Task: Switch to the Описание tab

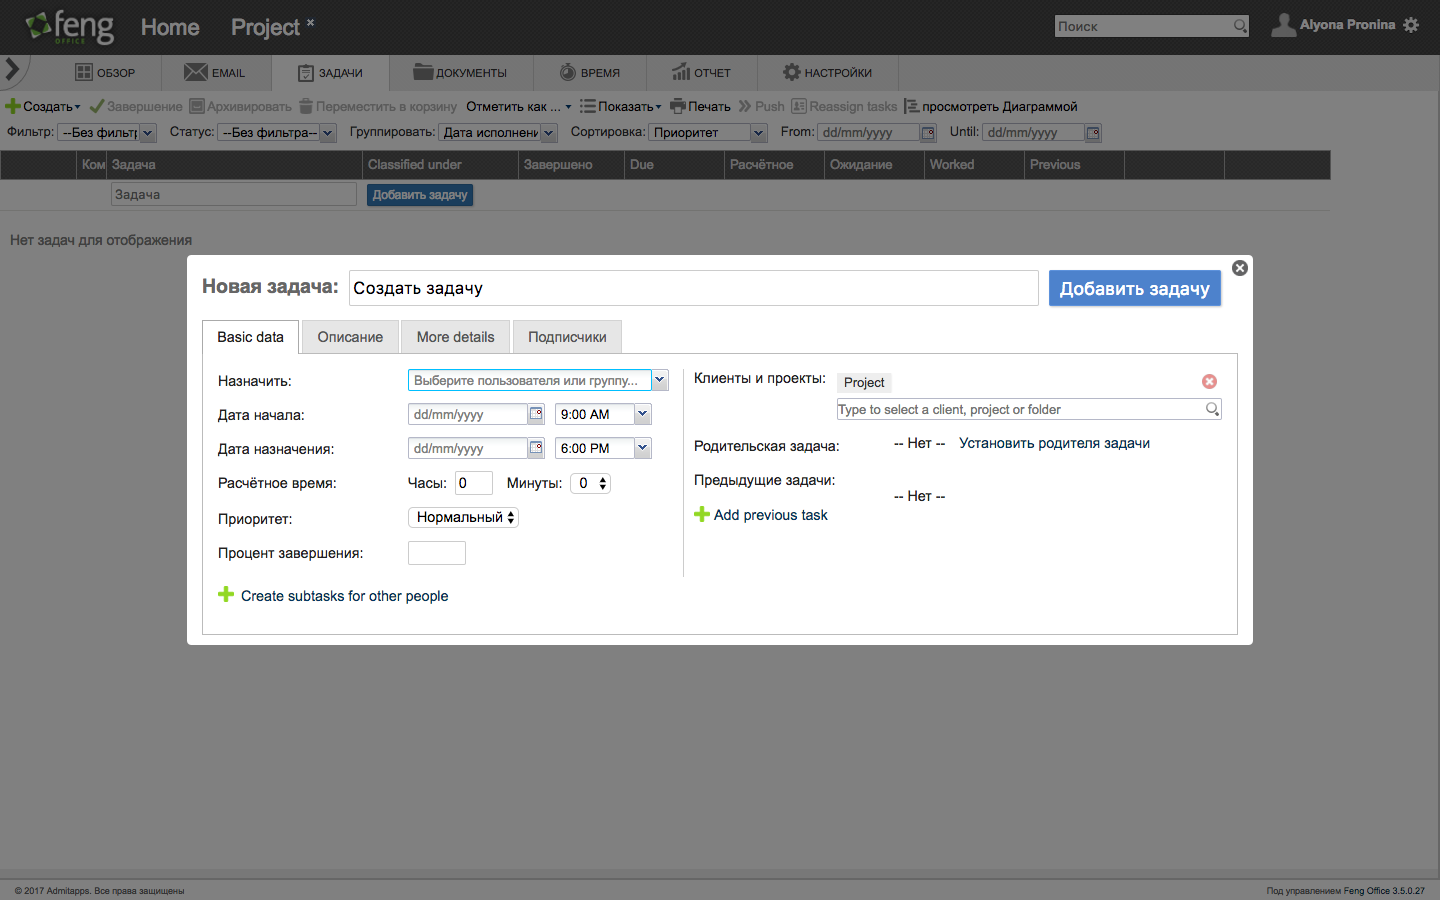Action: pos(350,337)
